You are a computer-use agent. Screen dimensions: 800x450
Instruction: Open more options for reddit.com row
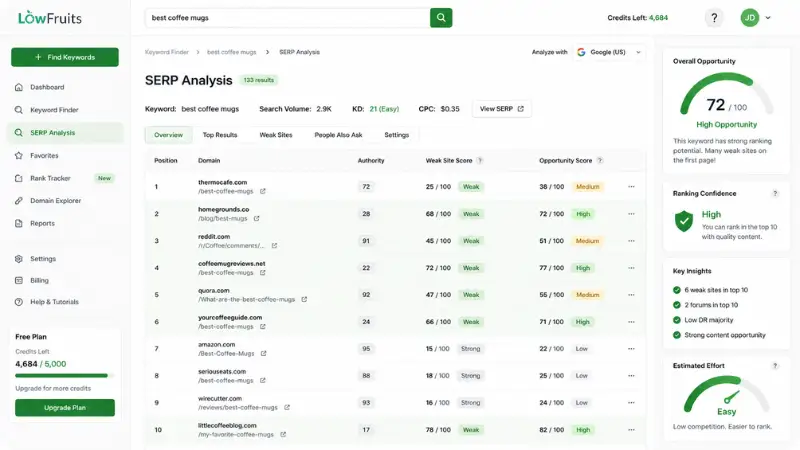tap(631, 241)
